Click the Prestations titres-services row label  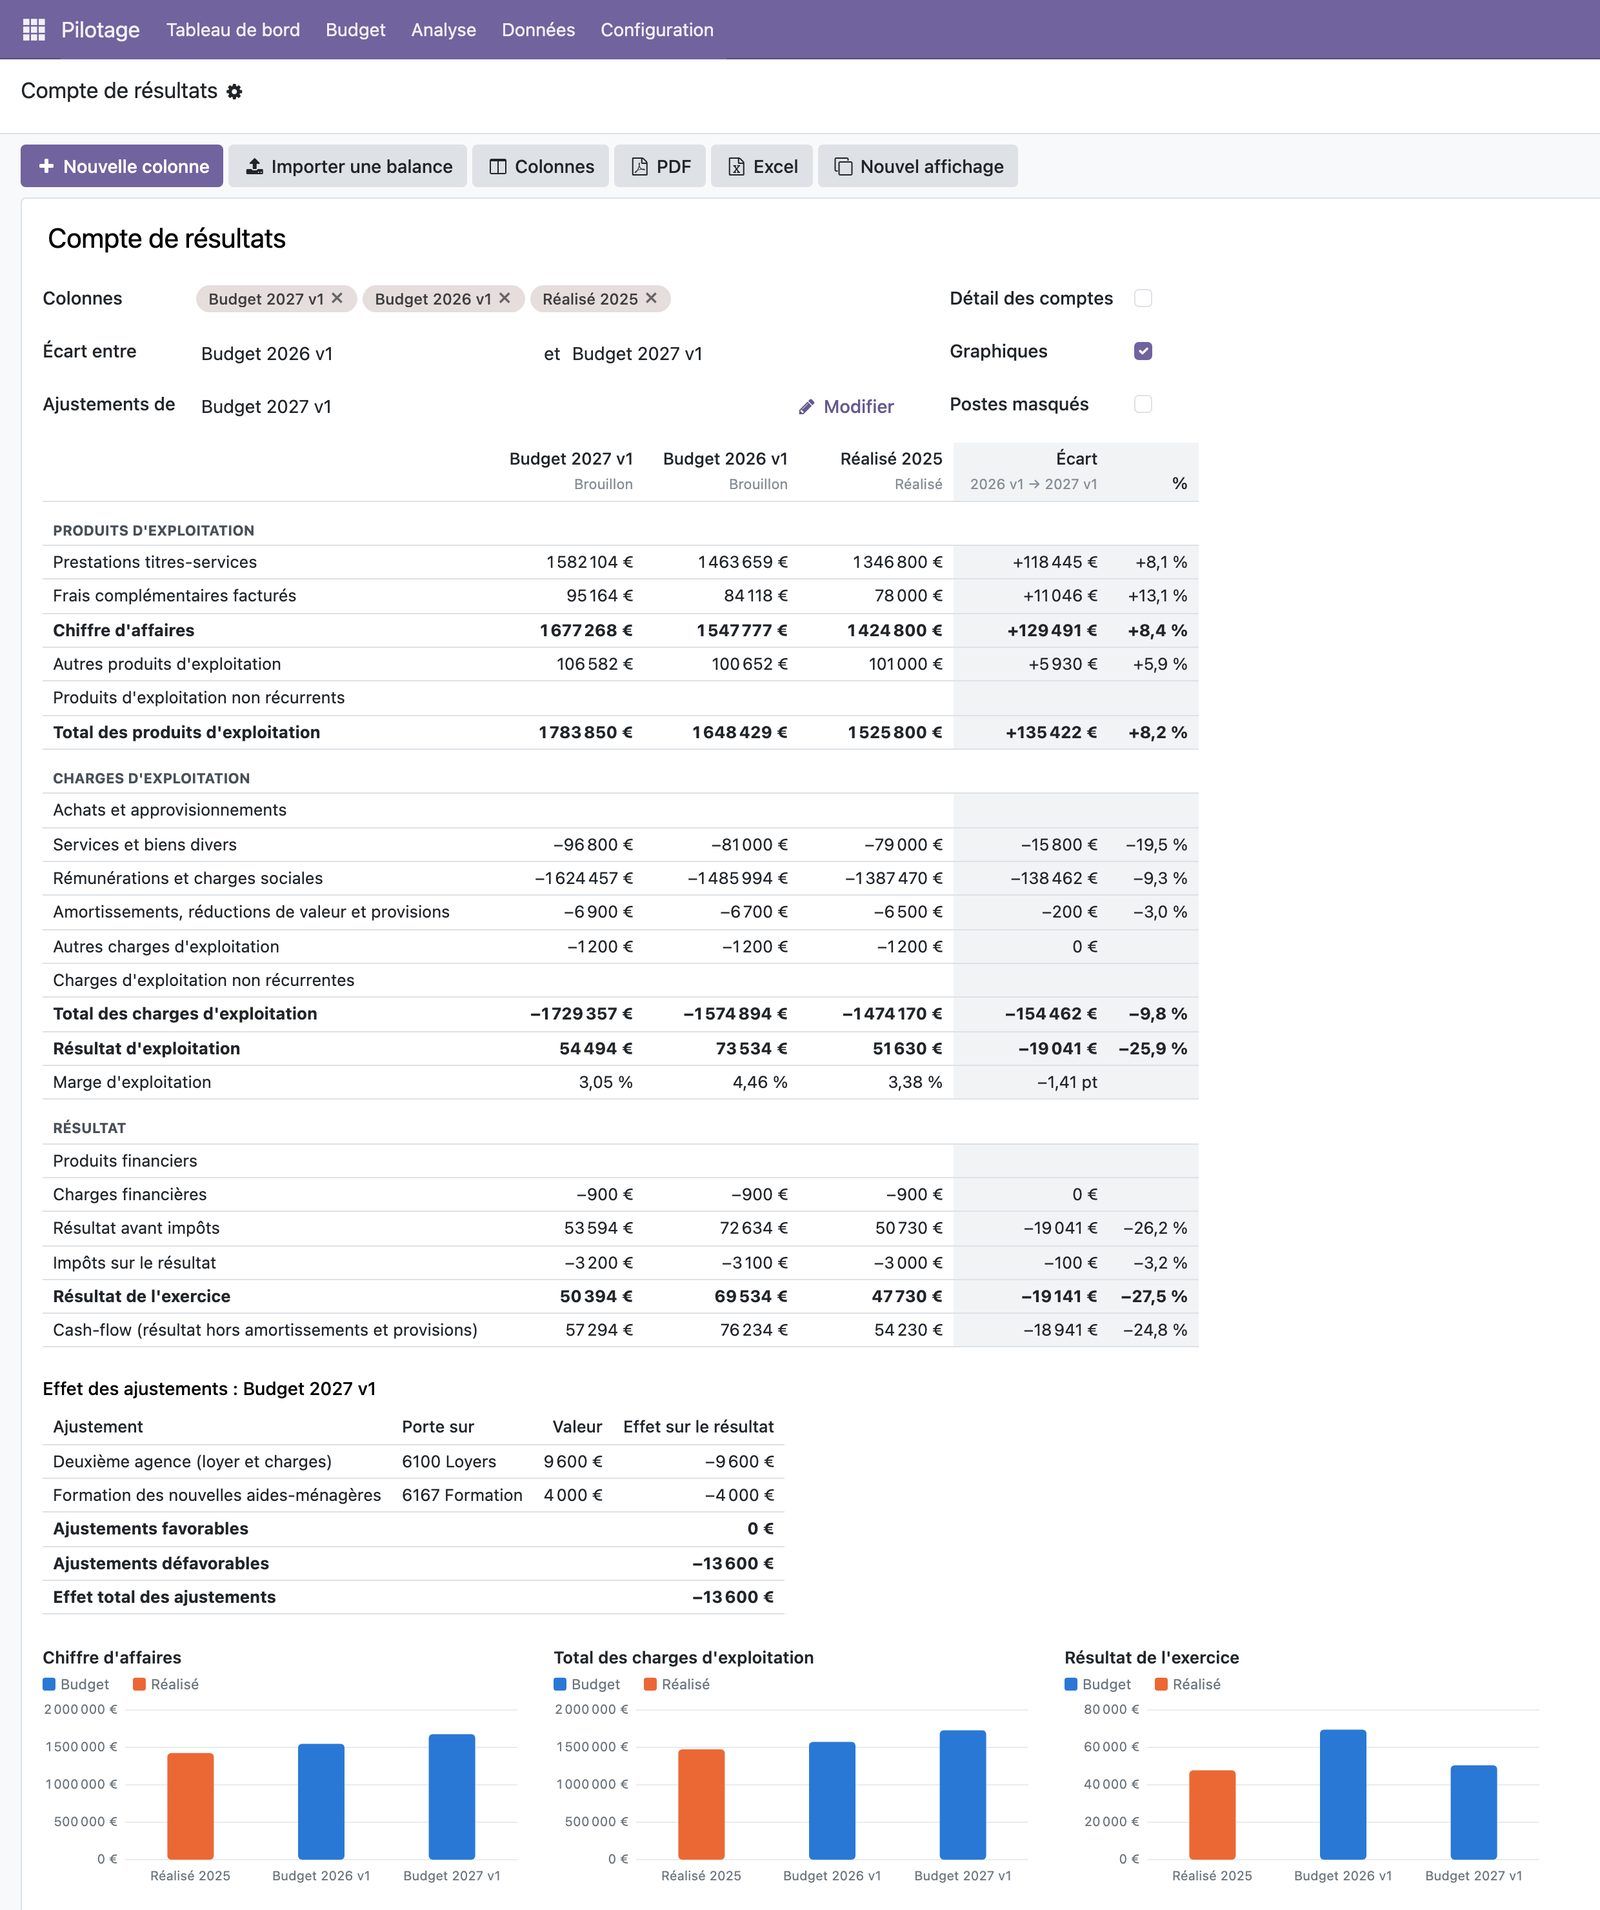coord(155,562)
